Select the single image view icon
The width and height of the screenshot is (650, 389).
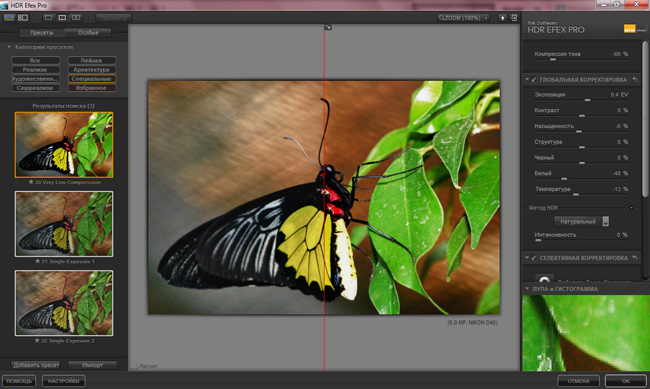[x=49, y=17]
